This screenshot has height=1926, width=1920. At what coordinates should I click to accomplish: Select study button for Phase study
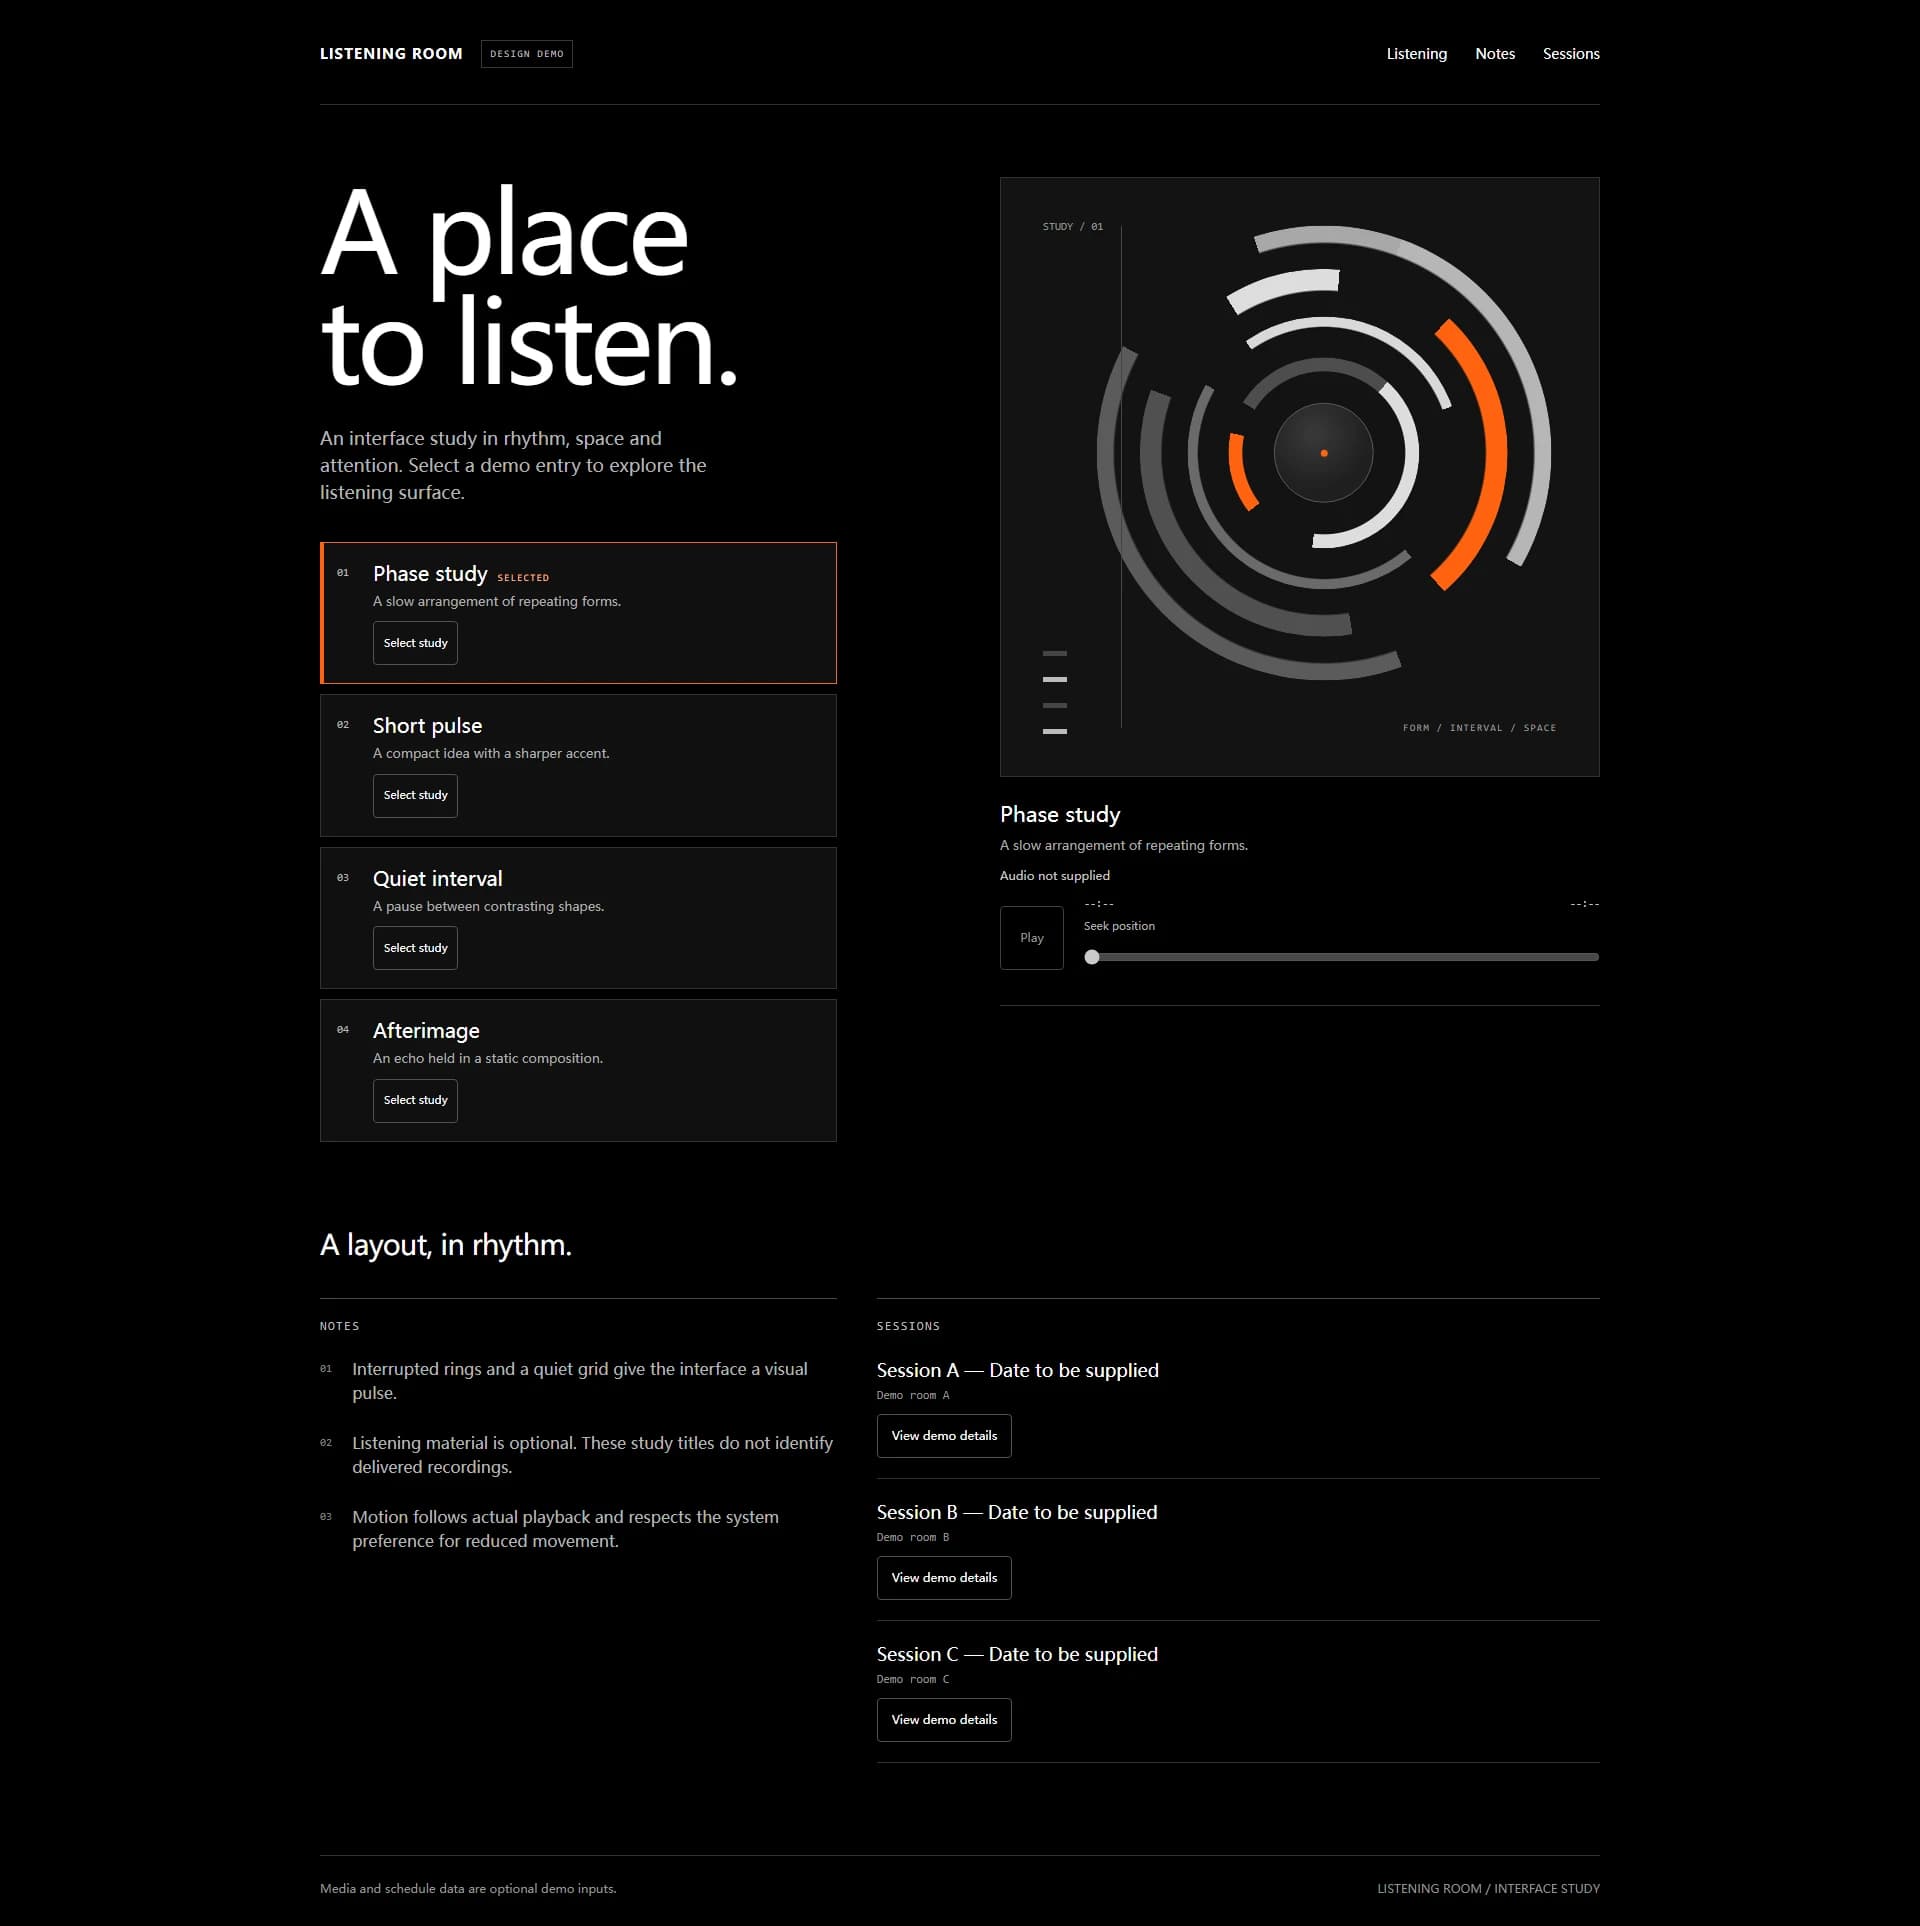click(x=415, y=643)
